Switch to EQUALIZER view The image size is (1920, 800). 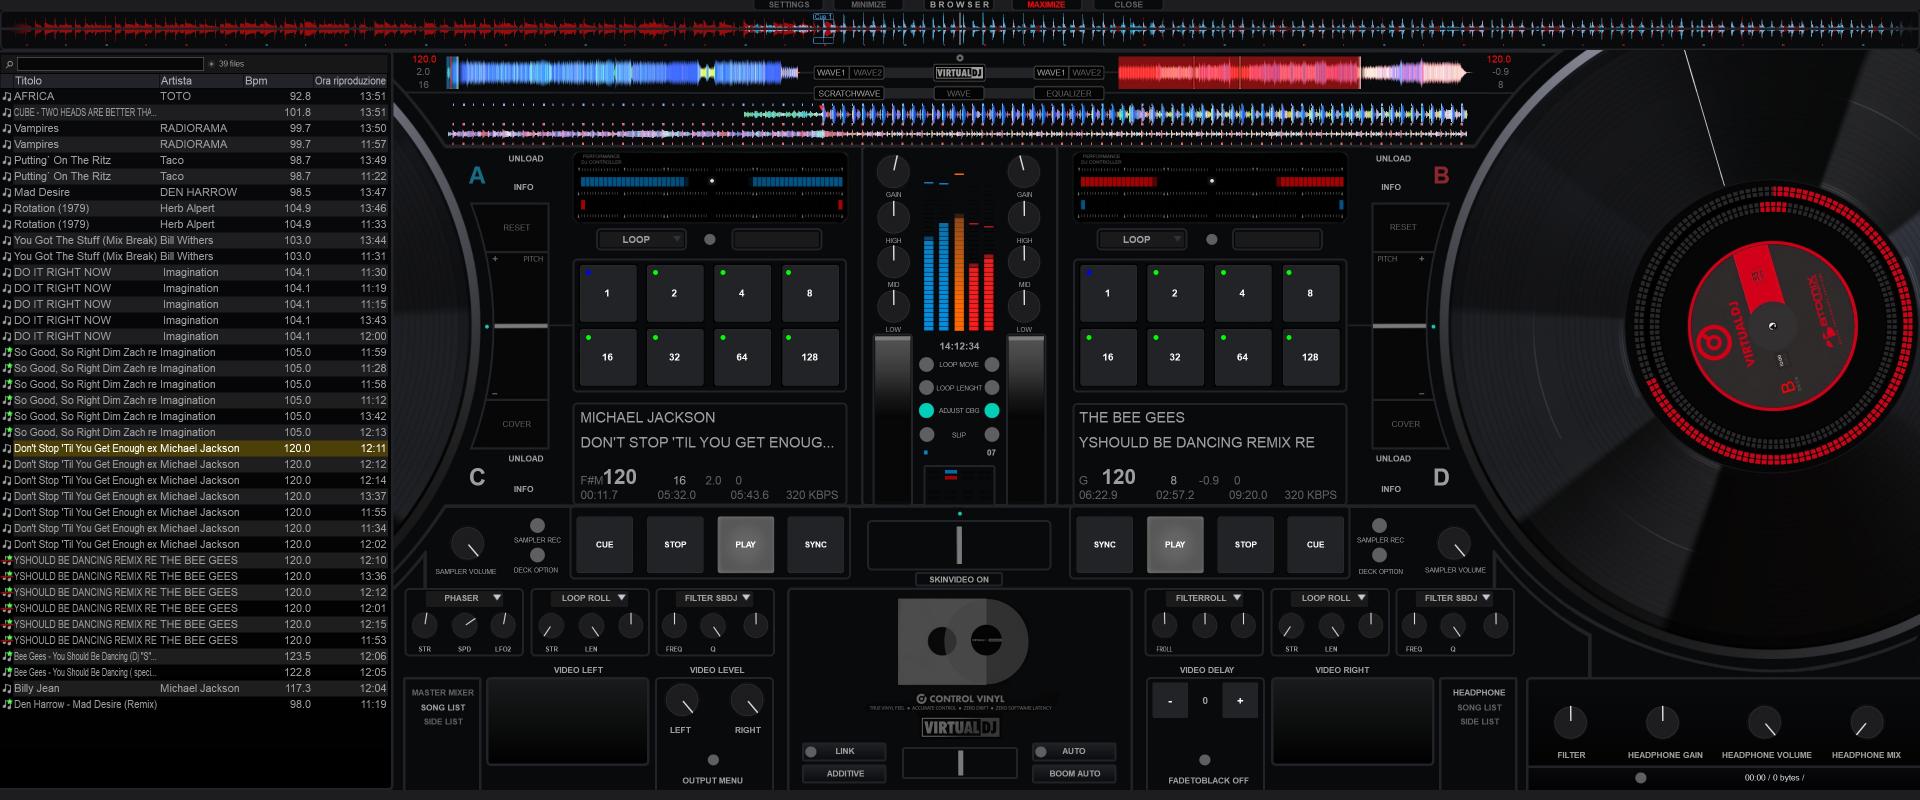1069,94
